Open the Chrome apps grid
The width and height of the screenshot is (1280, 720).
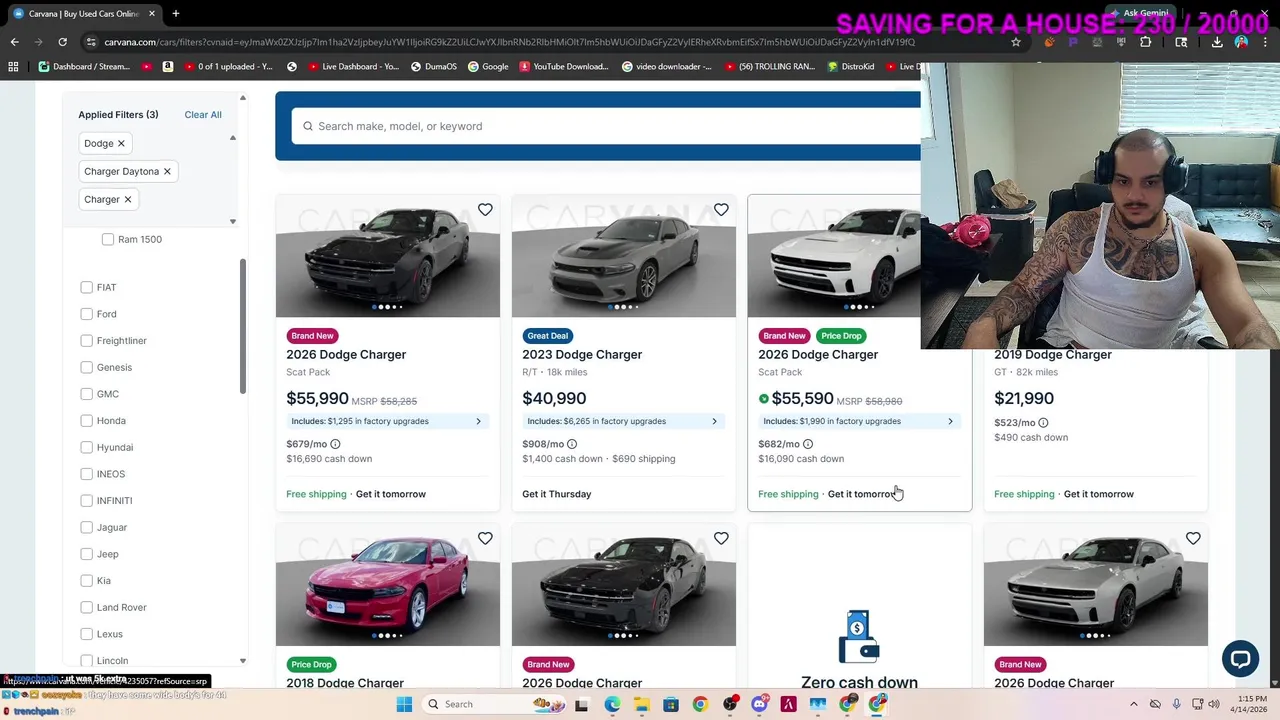13,67
